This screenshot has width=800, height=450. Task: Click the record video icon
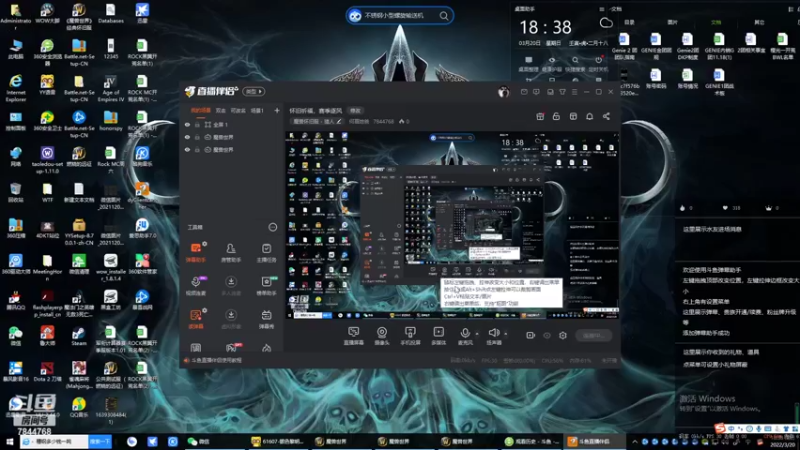[x=530, y=335]
